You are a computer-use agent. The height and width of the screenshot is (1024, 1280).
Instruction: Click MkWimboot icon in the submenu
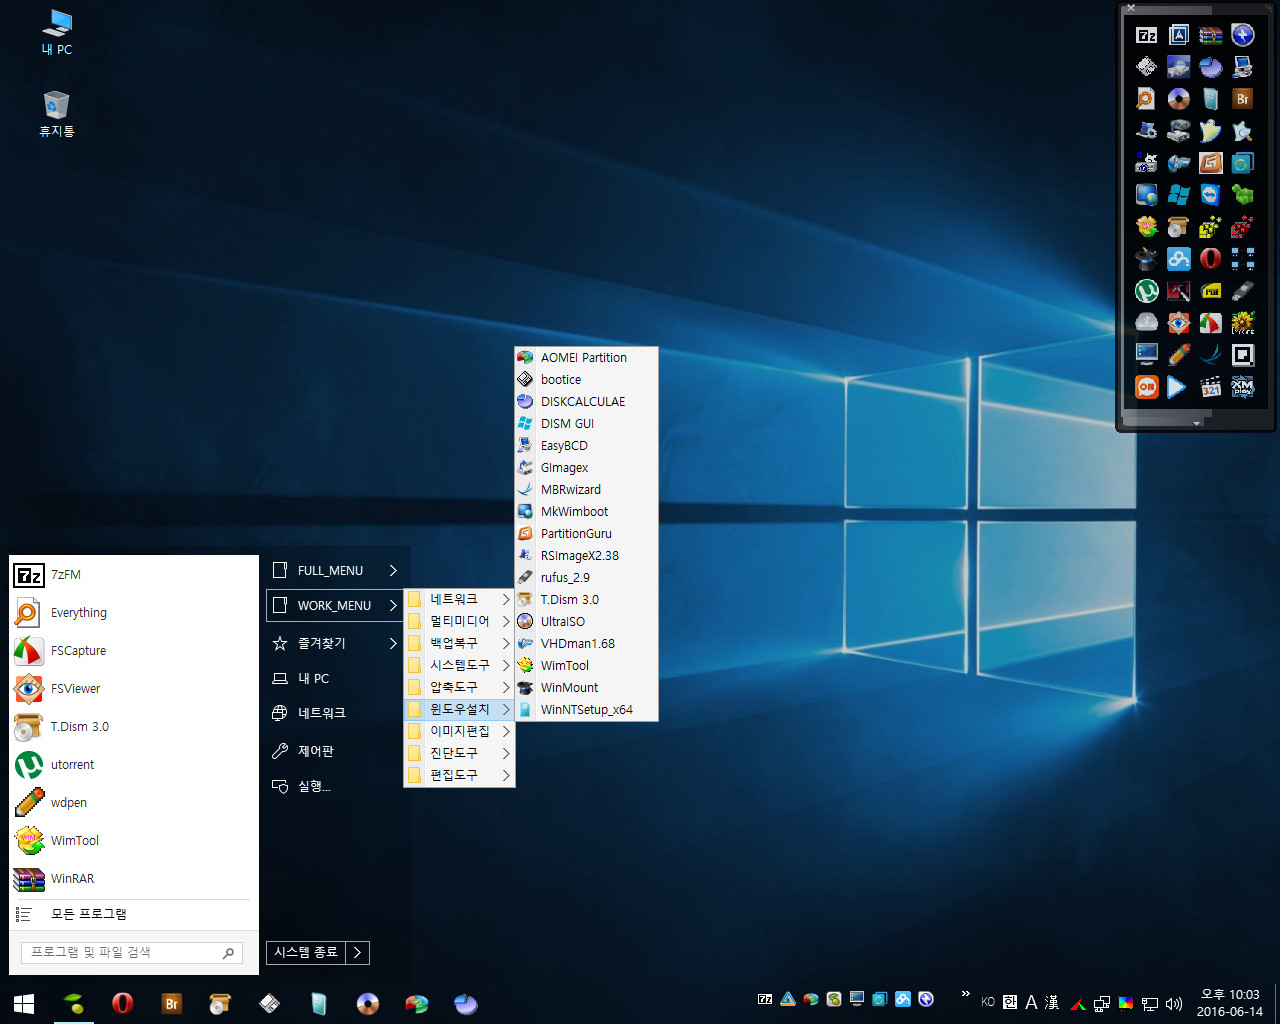[525, 511]
